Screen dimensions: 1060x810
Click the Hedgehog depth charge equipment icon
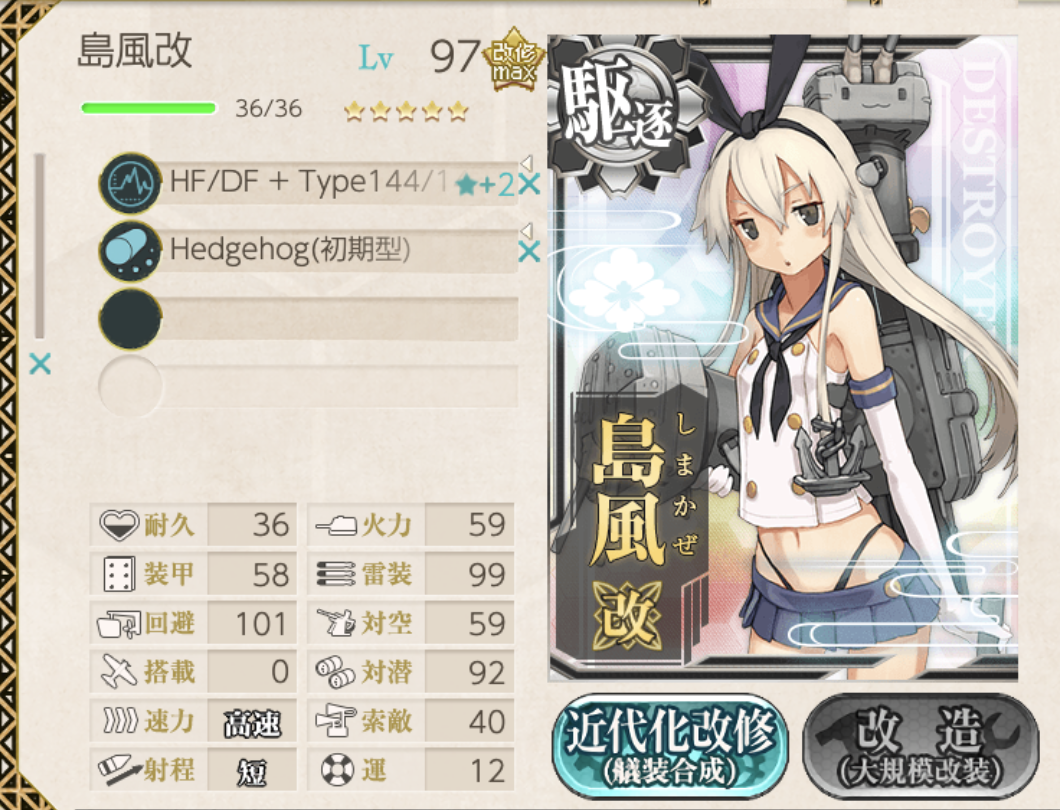click(130, 251)
